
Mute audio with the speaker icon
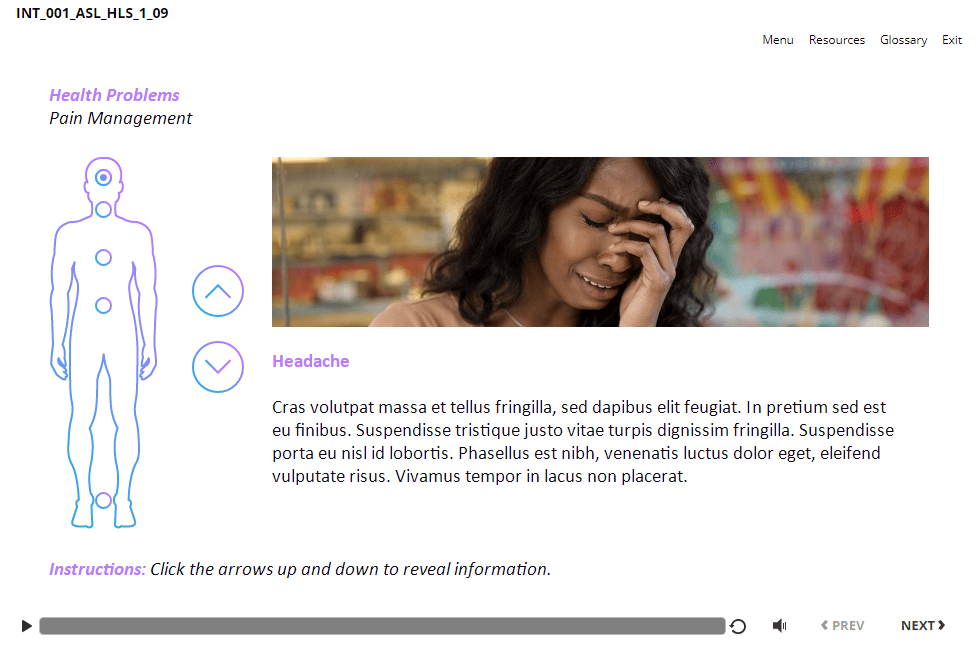(780, 625)
